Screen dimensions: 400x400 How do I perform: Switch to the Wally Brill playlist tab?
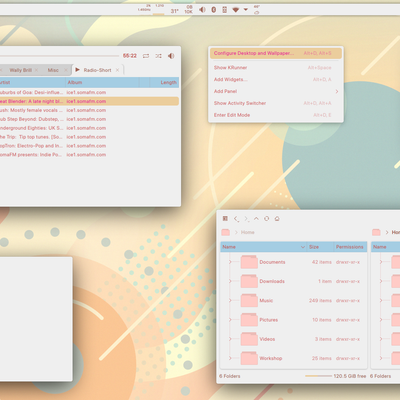pyautogui.click(x=20, y=70)
